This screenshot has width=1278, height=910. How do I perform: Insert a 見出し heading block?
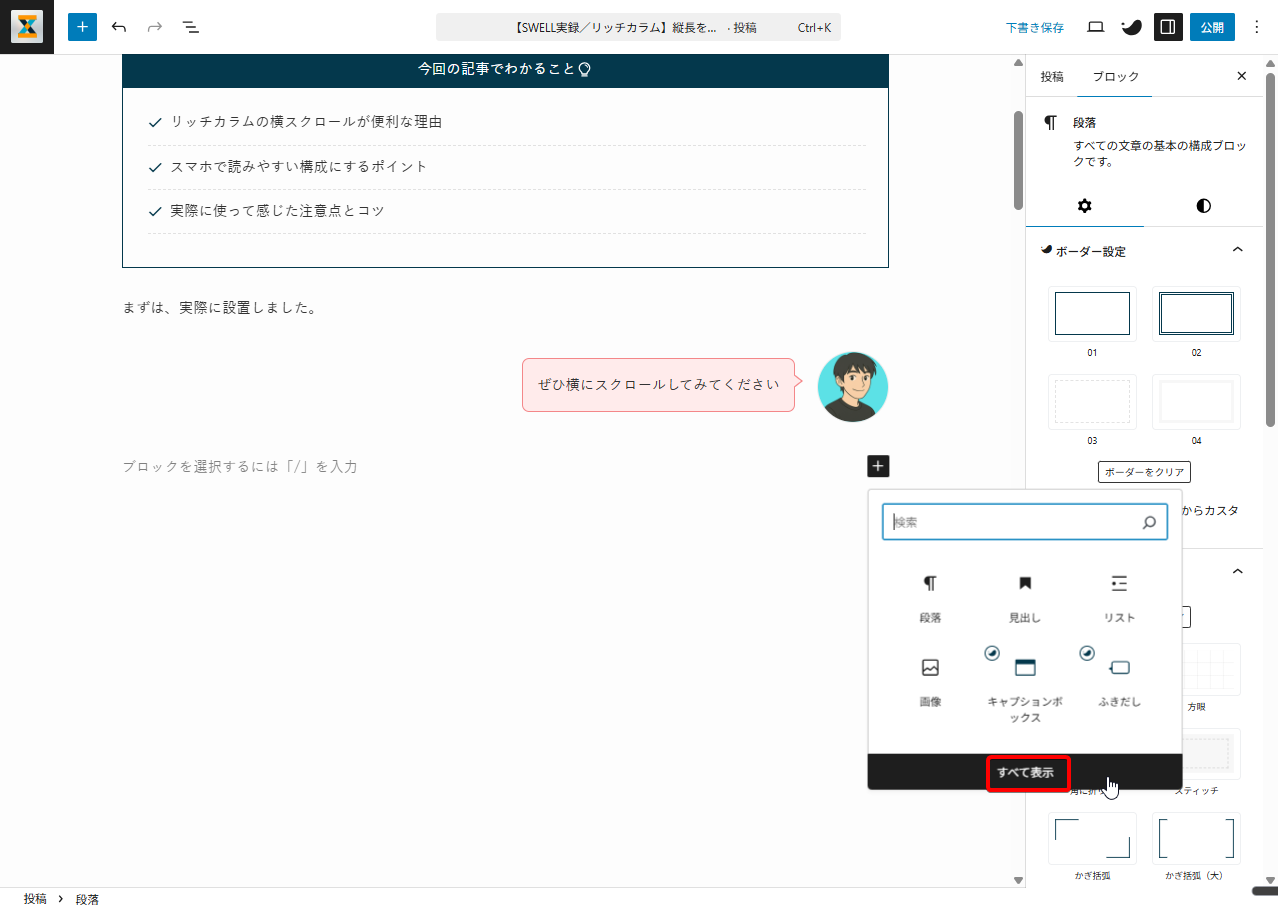tap(1024, 598)
